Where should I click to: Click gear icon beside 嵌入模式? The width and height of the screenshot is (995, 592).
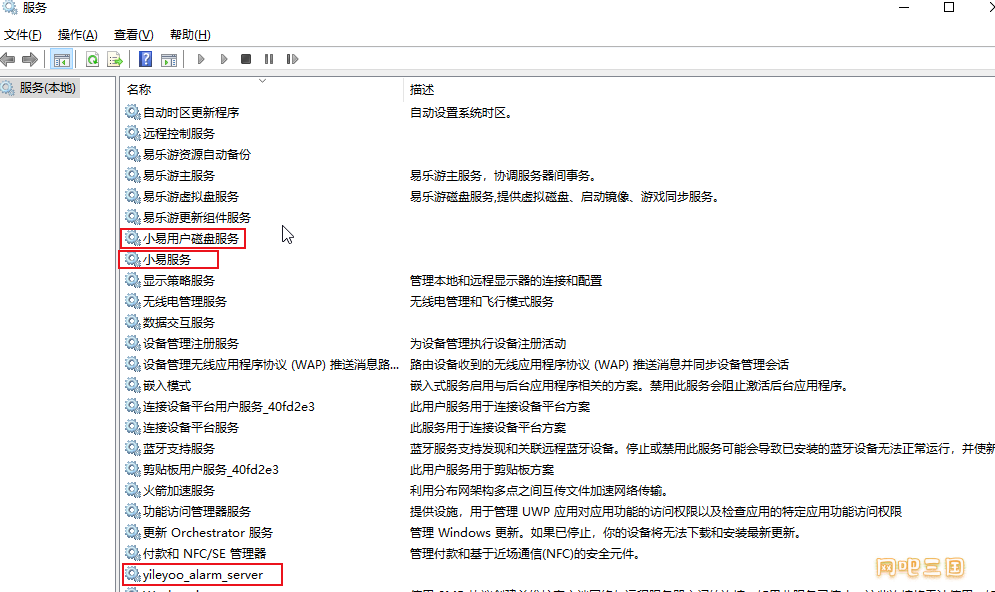click(132, 385)
